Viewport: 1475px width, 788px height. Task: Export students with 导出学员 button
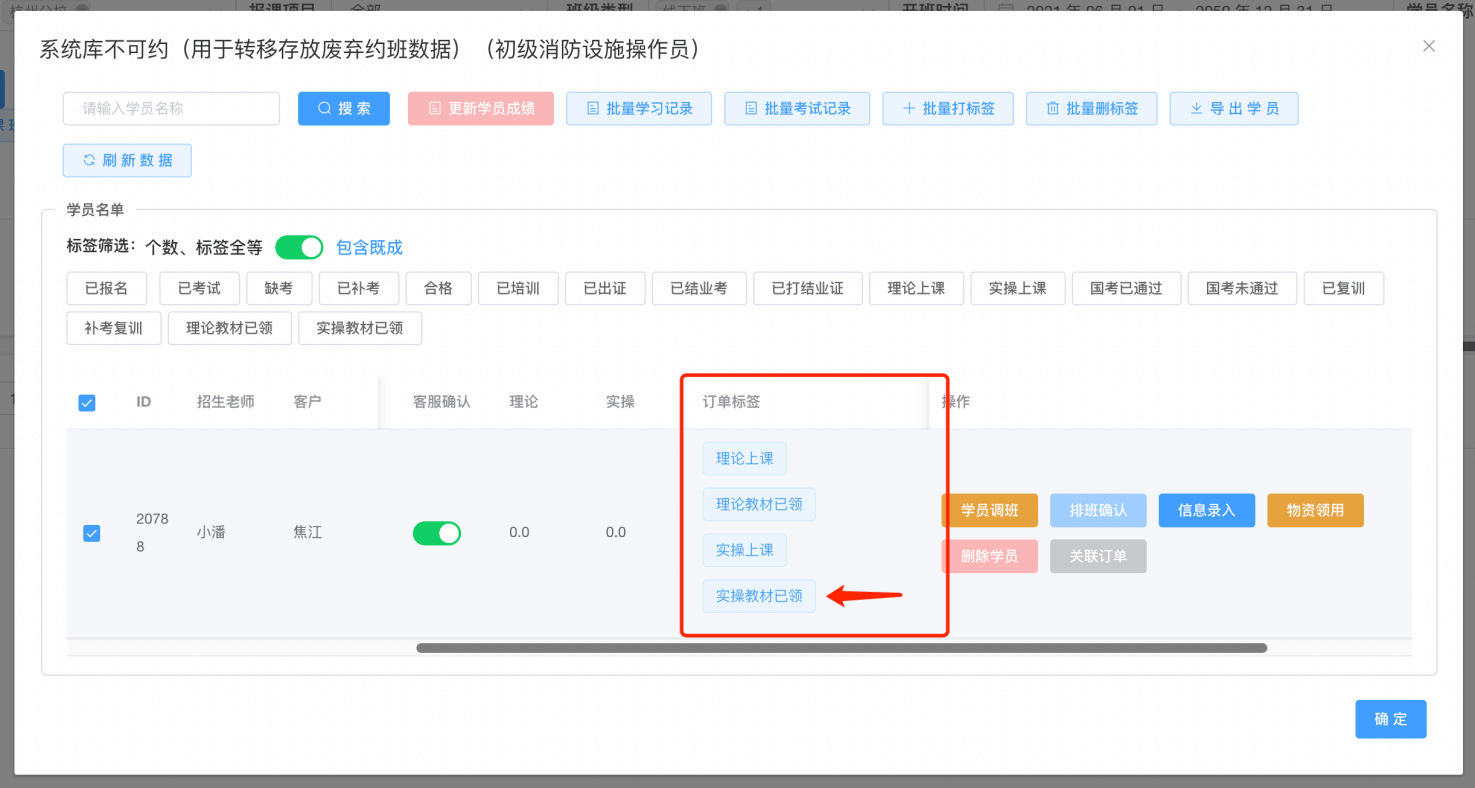tap(1233, 109)
